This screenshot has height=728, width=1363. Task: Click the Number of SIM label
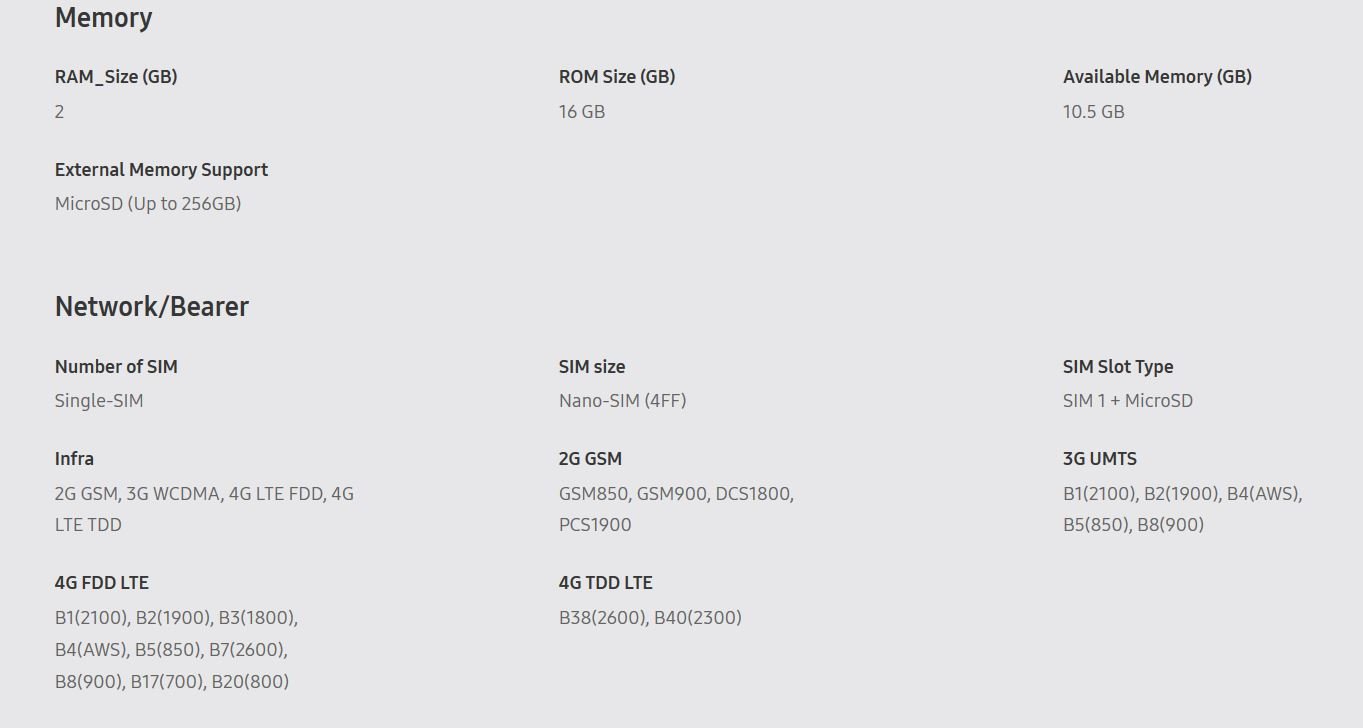point(116,367)
